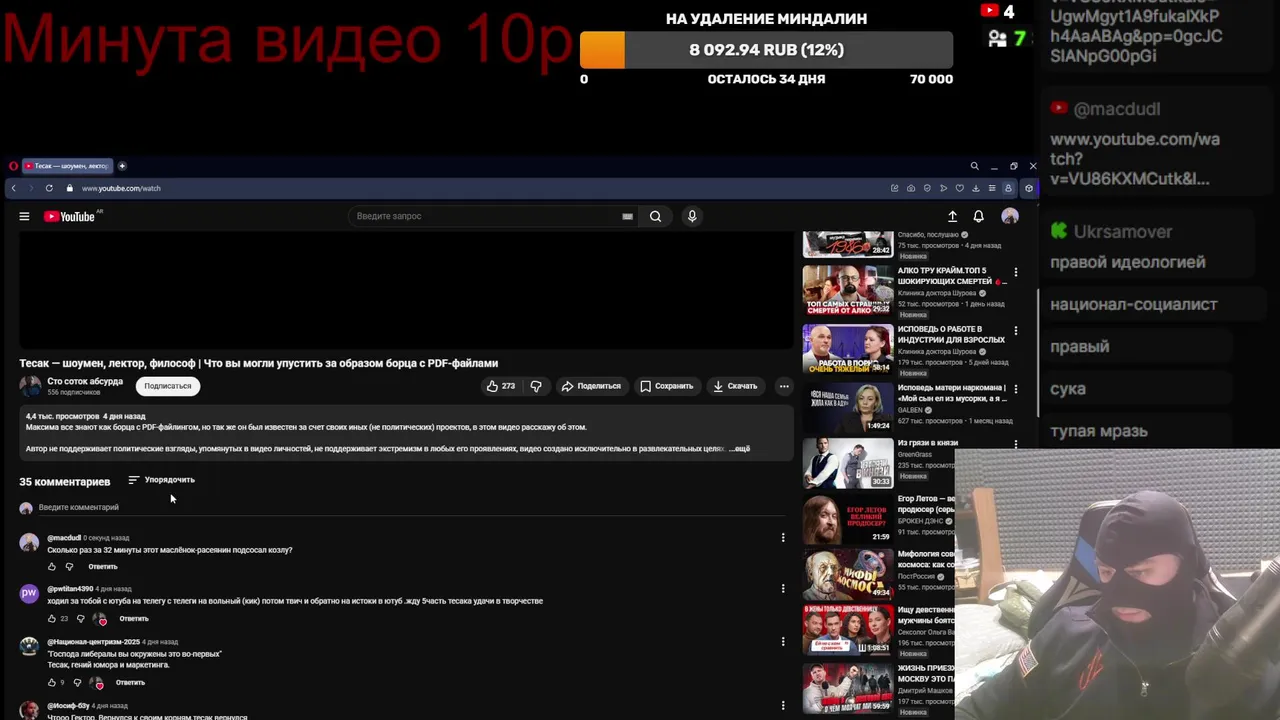Like the video with 273 likes
This screenshot has height=720, width=1280.
tap(501, 386)
